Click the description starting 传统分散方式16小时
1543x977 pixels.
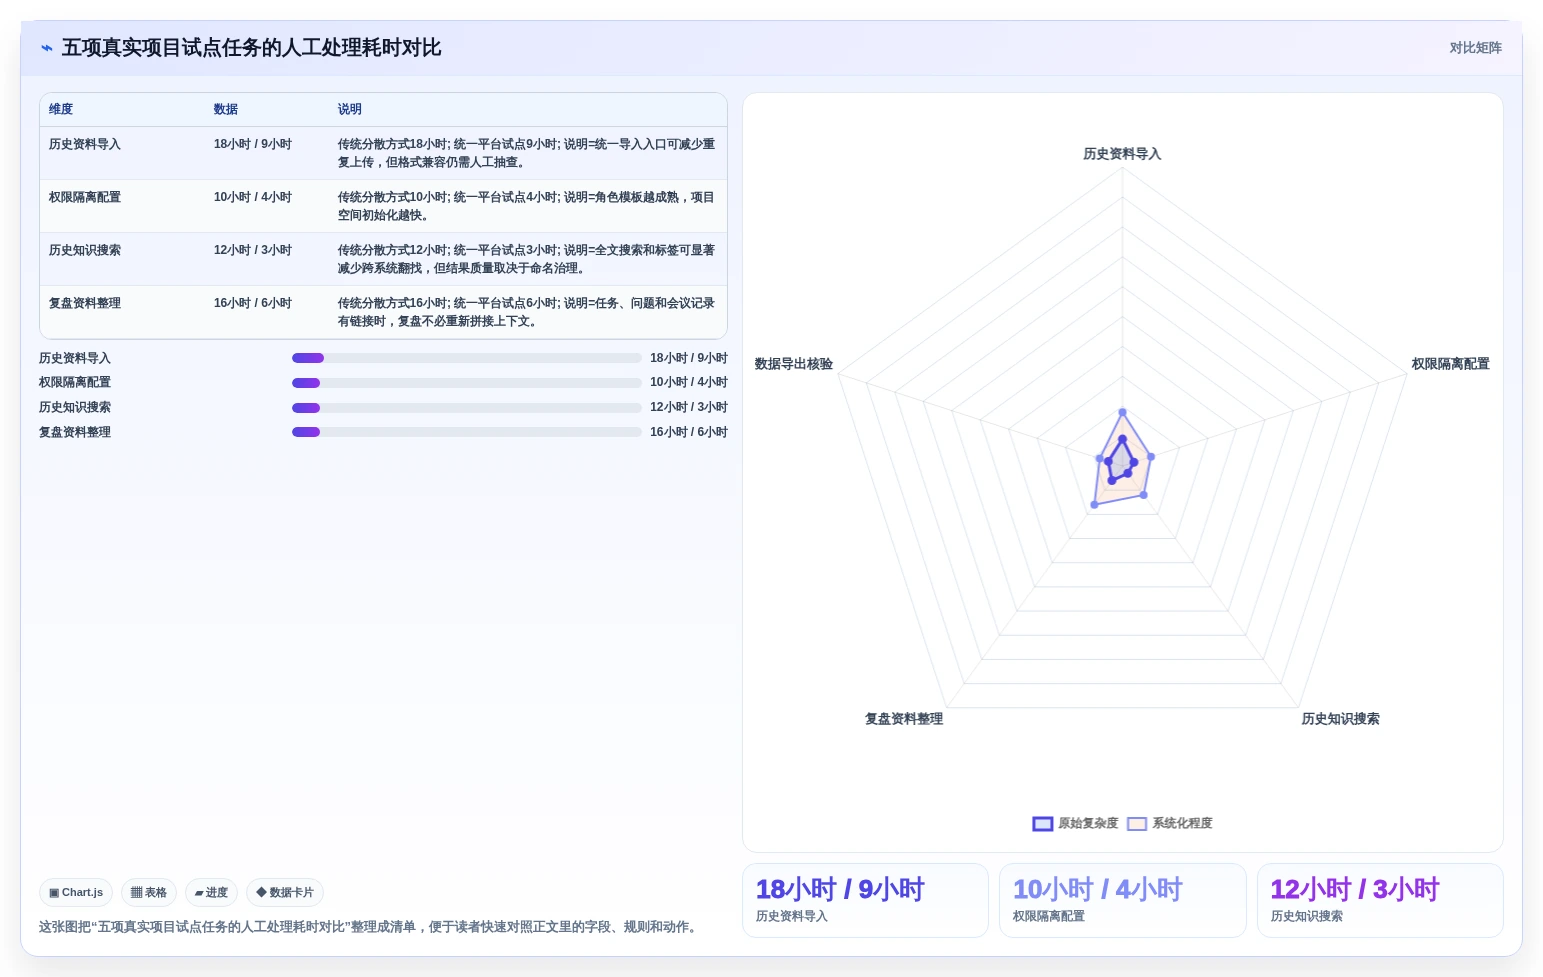click(x=527, y=312)
